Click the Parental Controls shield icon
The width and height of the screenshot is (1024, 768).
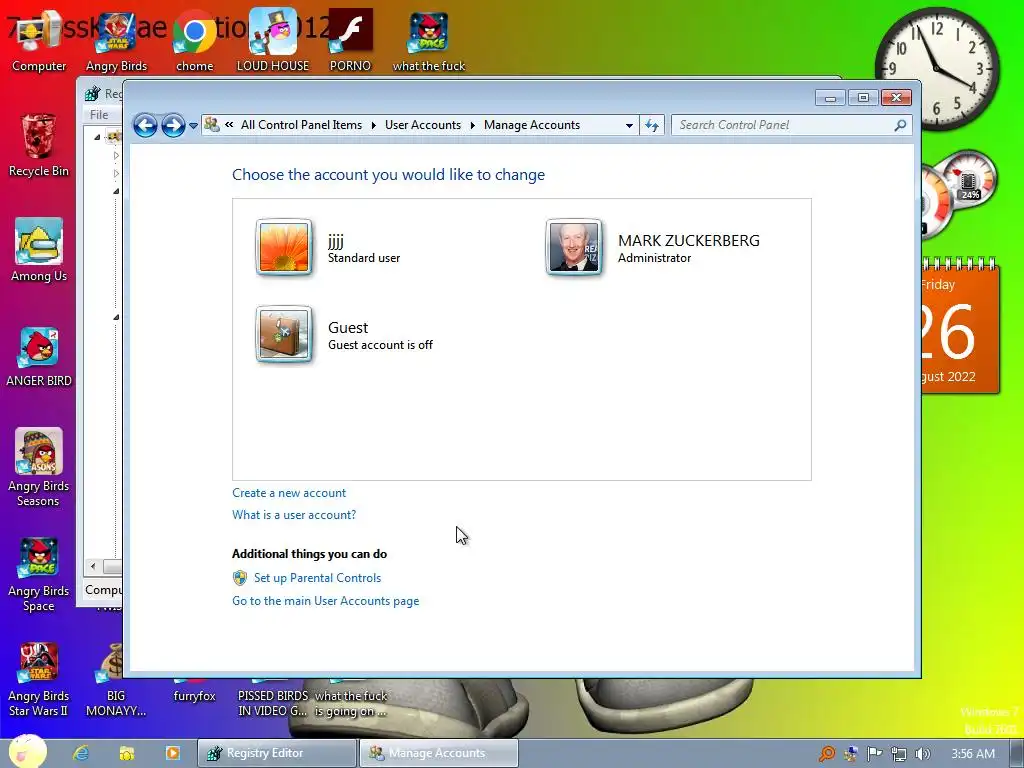pos(240,578)
